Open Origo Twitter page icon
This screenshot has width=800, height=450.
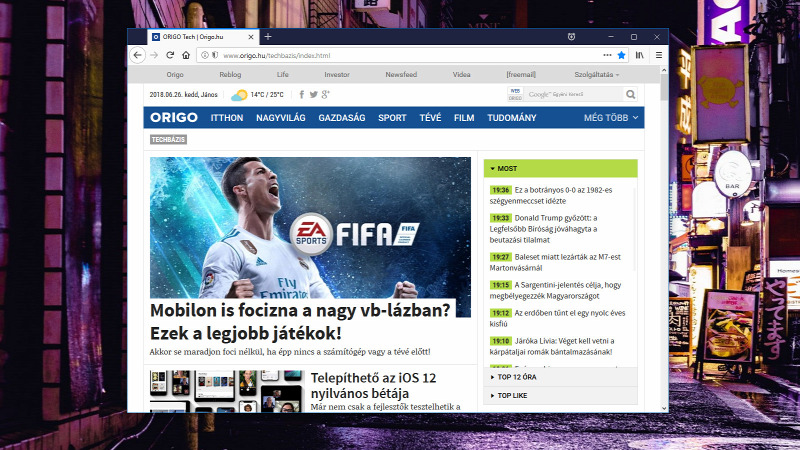pyautogui.click(x=313, y=94)
